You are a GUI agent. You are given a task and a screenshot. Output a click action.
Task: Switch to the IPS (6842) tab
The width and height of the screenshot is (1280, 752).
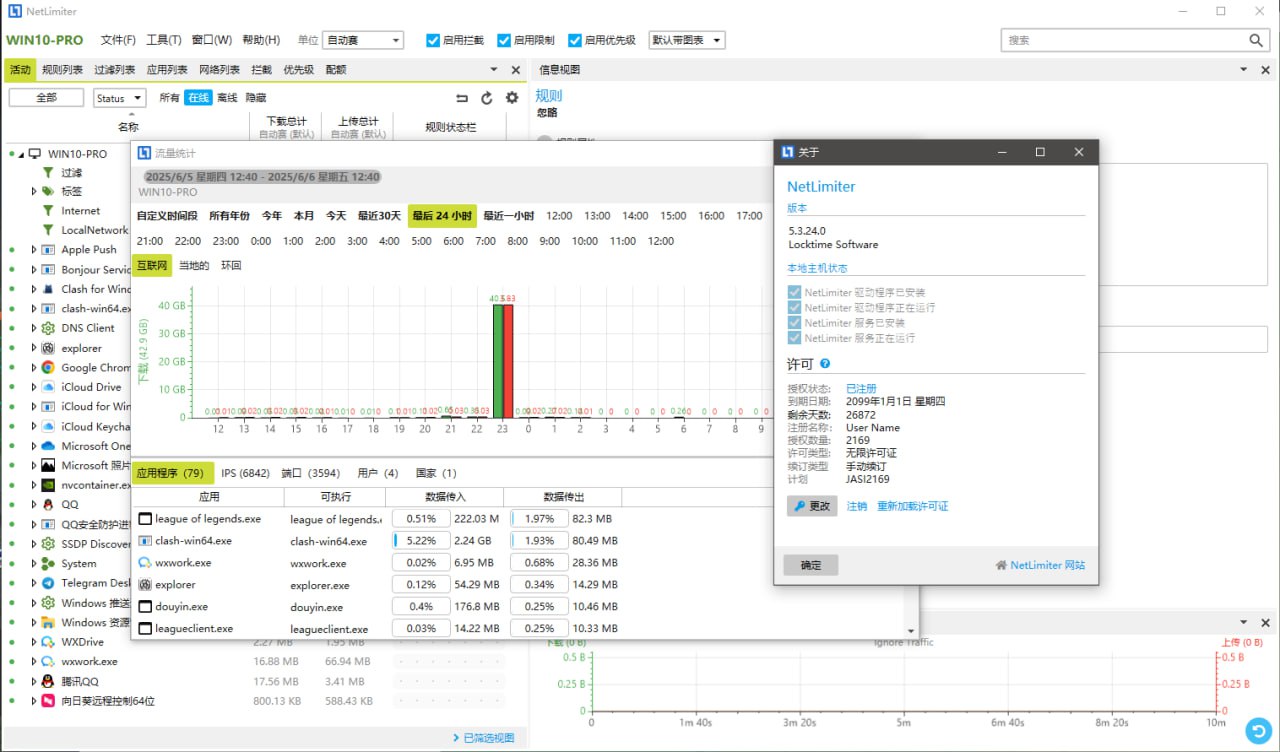click(x=245, y=473)
